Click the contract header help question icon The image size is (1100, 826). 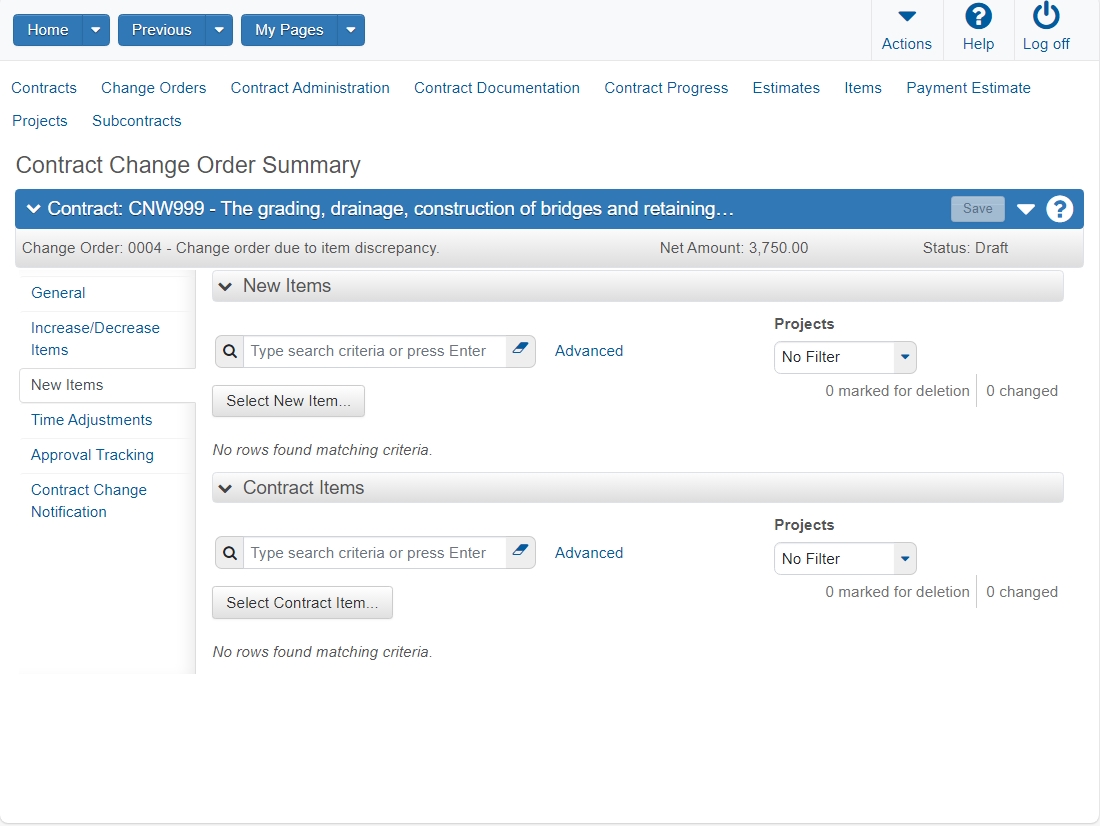[x=1059, y=209]
